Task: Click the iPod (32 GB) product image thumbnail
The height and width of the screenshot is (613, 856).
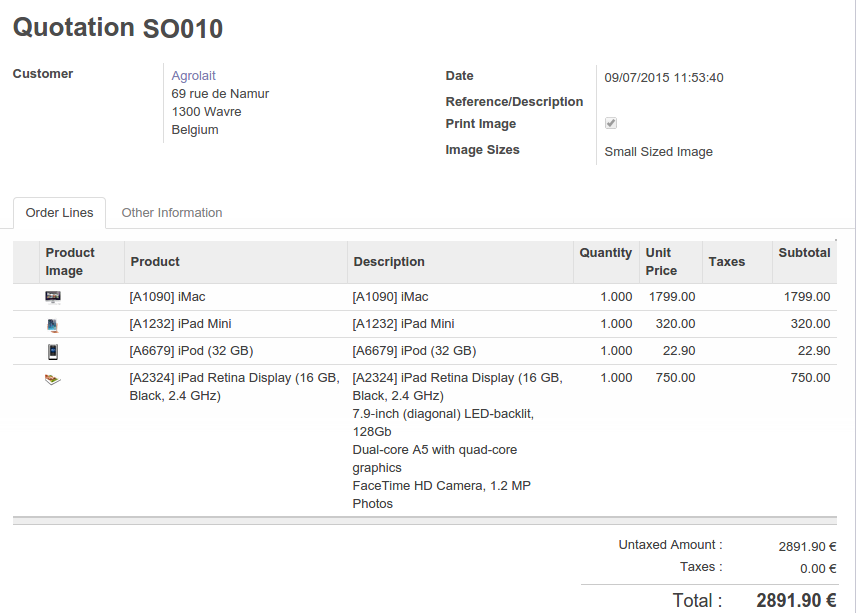Action: (53, 352)
